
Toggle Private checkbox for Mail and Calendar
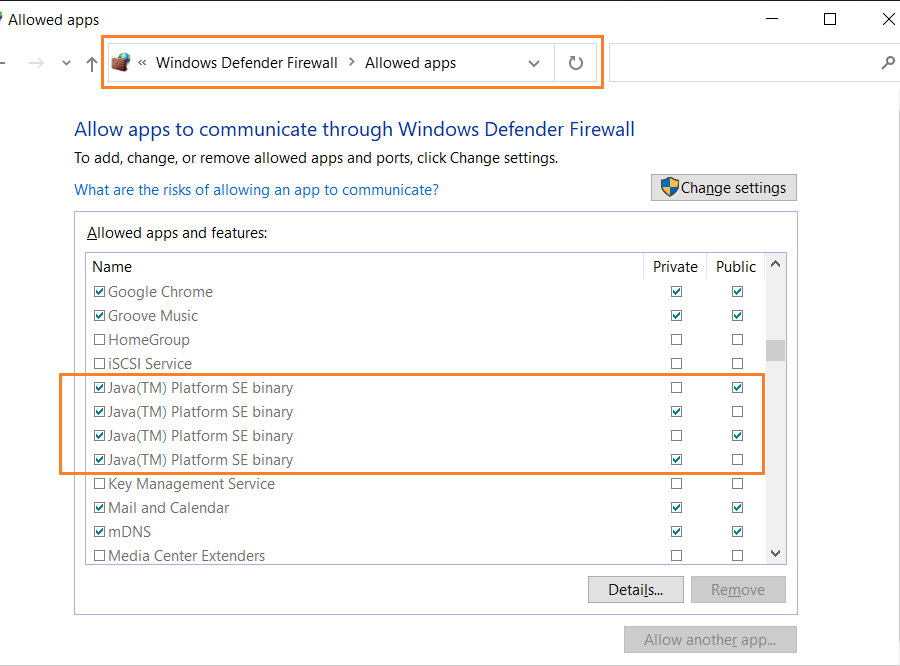tap(677, 508)
